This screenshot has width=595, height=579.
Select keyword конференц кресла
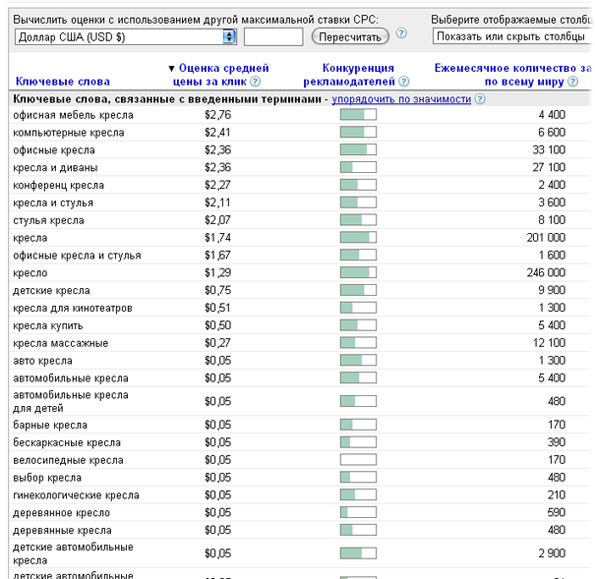[x=58, y=185]
